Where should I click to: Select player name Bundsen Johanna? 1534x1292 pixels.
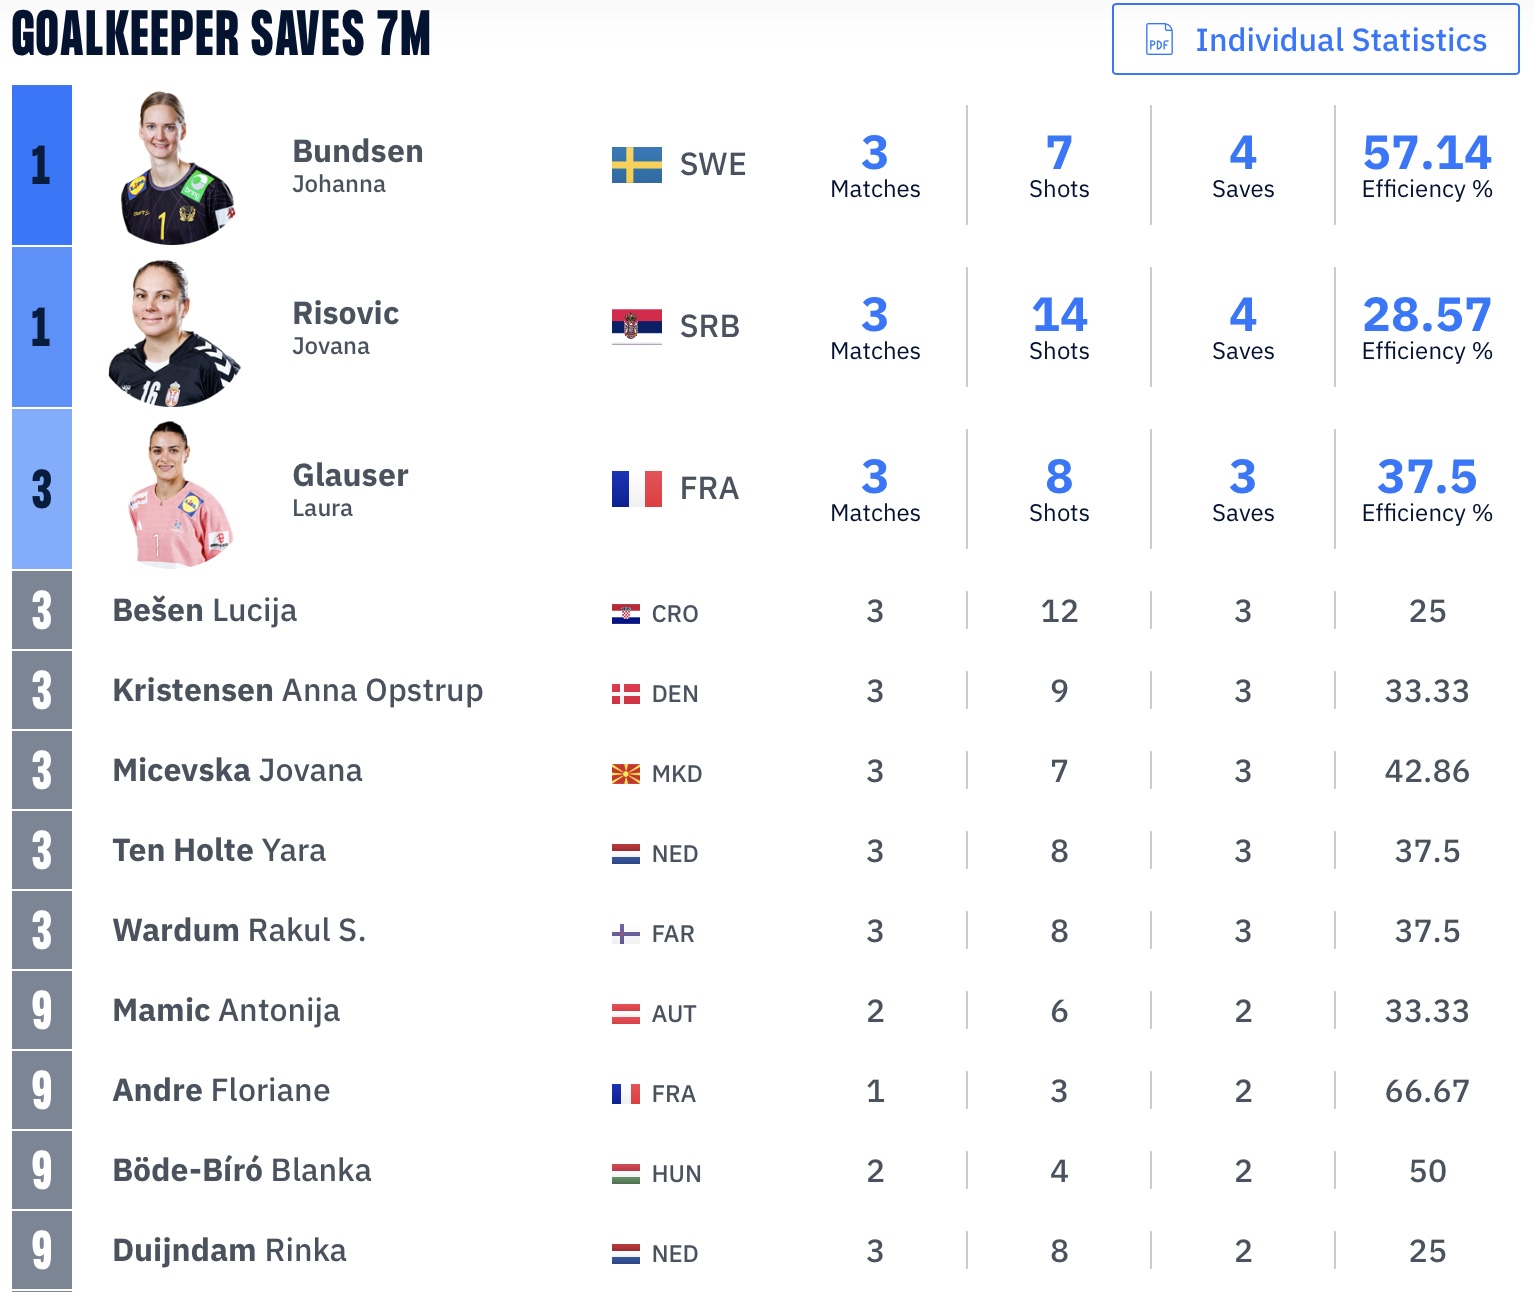pos(357,166)
